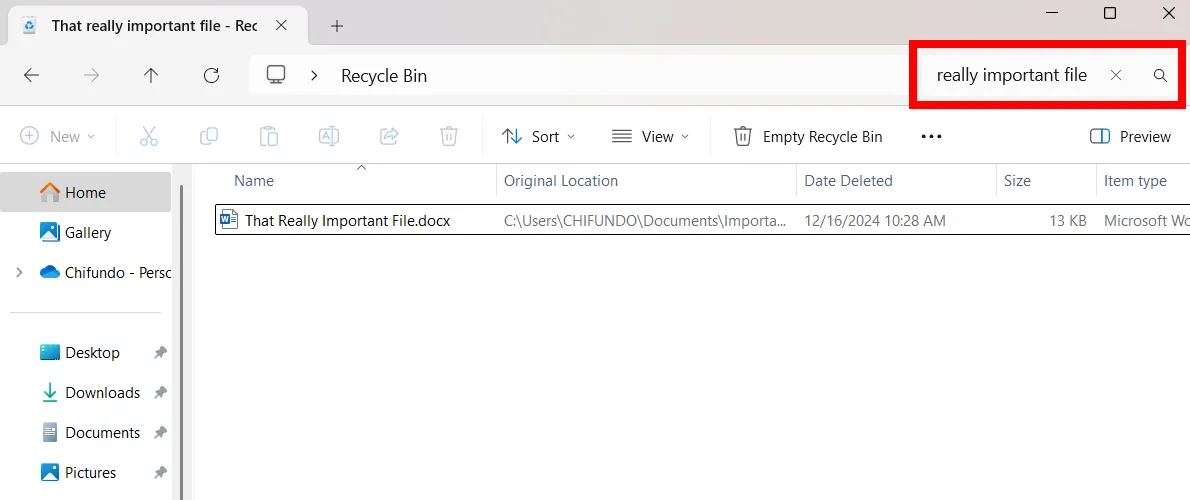1190x500 pixels.
Task: Sort by Original Location column header
Action: (561, 181)
